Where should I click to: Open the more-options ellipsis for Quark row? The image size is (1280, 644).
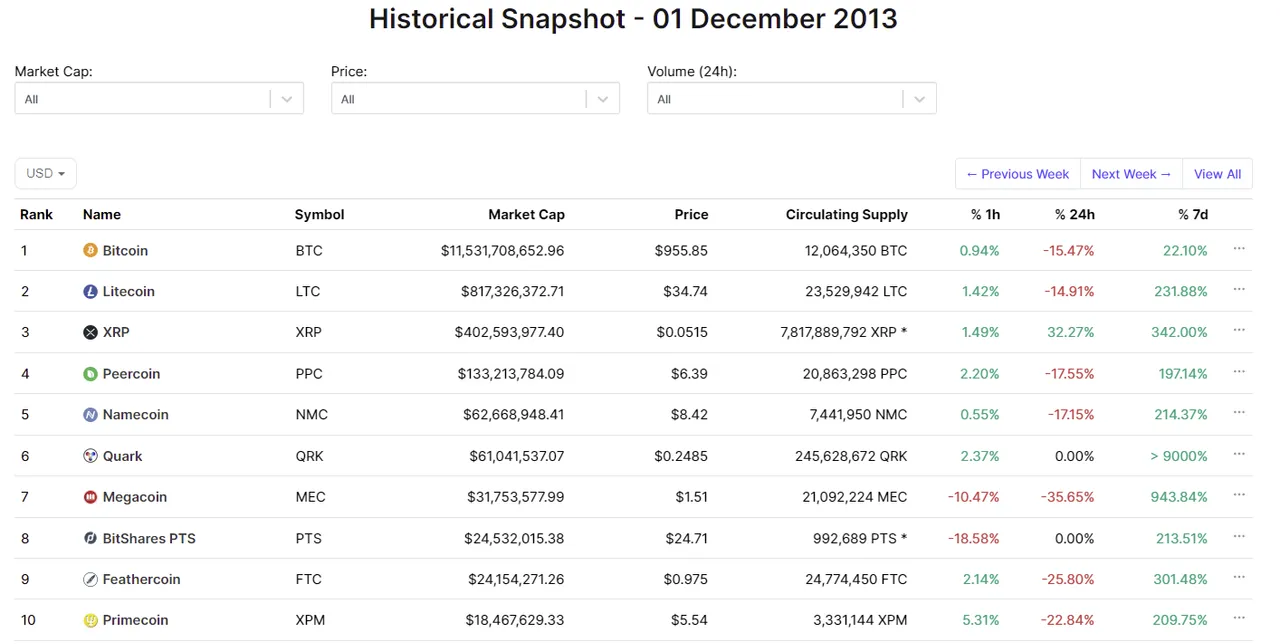1239,454
